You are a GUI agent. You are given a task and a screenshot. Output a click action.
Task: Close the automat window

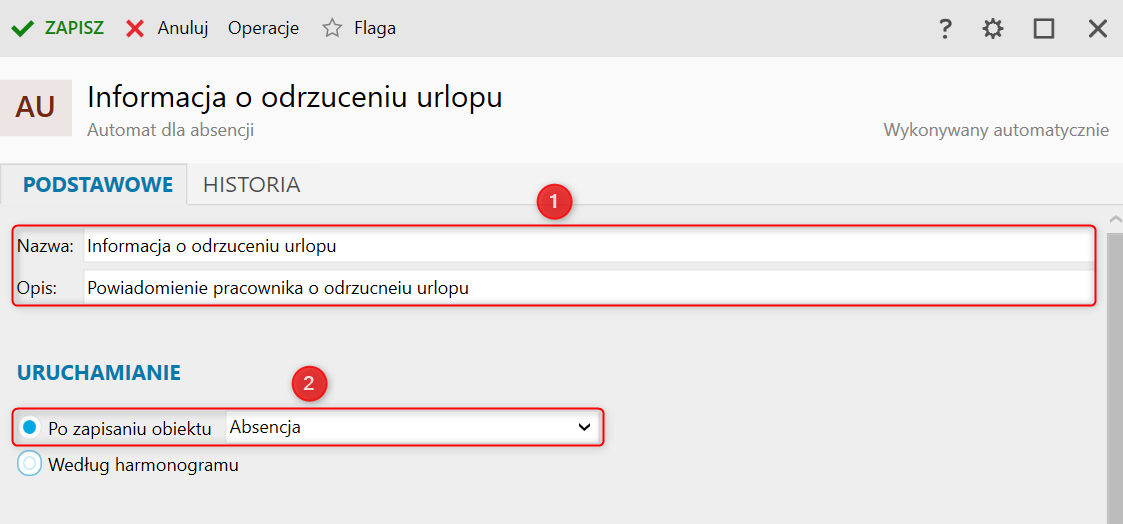tap(1097, 29)
